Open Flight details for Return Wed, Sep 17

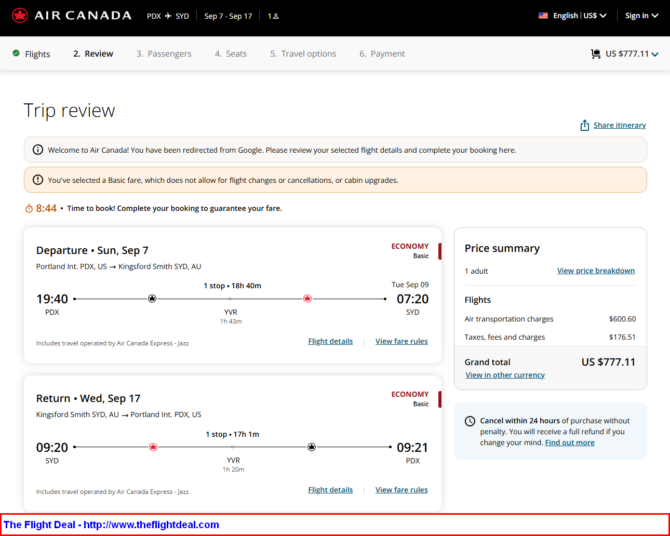[330, 490]
